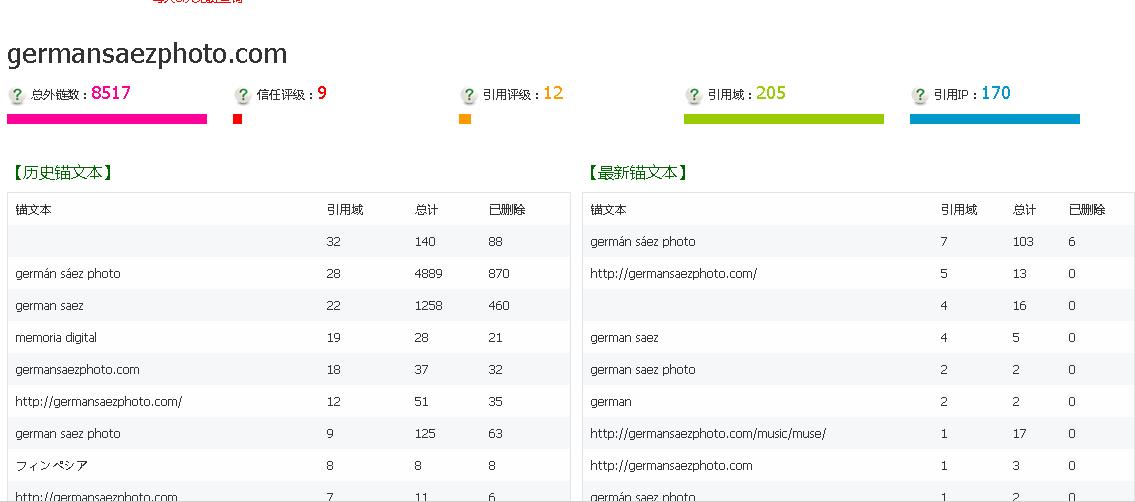The image size is (1135, 502).
Task: Click the pink total backlinks bar
Action: coord(107,119)
